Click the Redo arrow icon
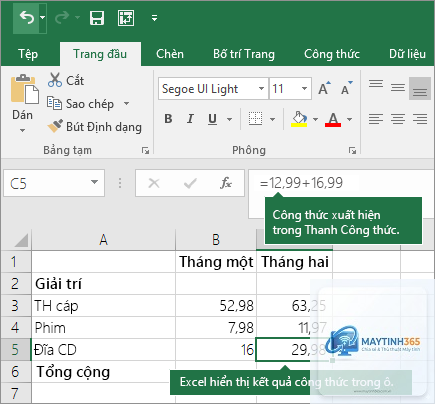Image resolution: width=435 pixels, height=404 pixels. click(62, 17)
